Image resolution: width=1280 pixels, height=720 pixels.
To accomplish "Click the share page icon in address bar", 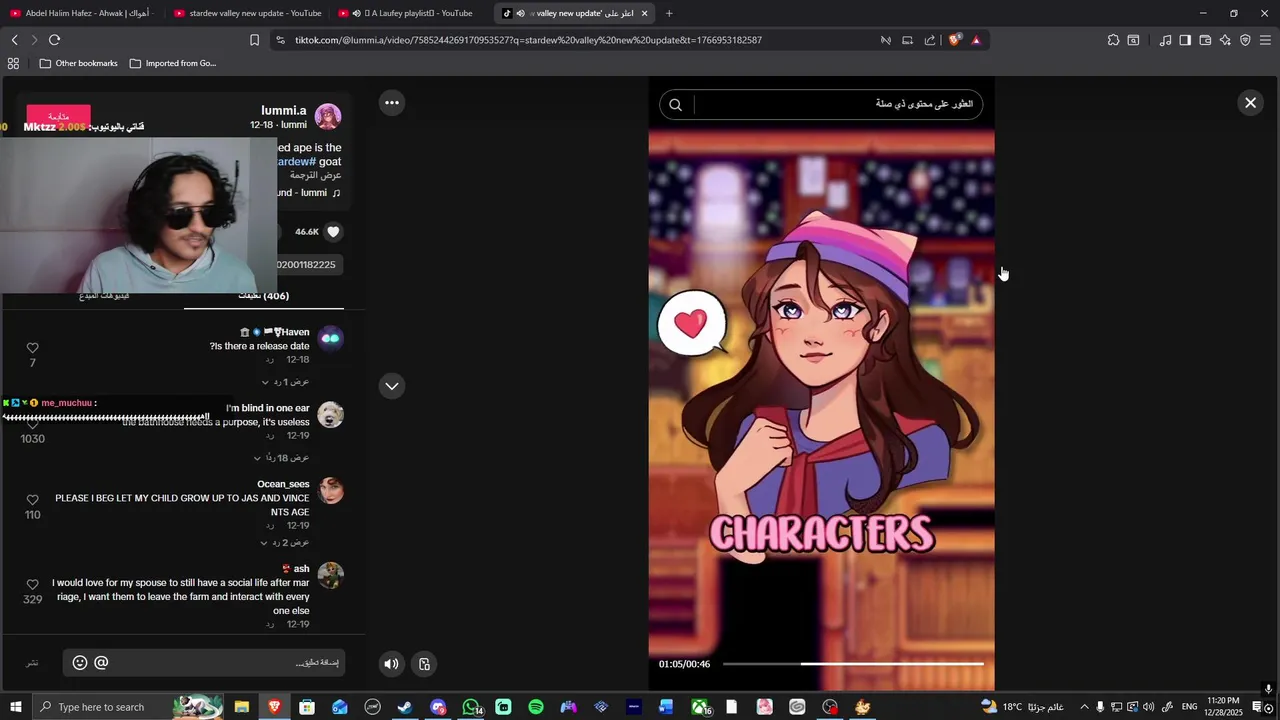I will pyautogui.click(x=930, y=40).
